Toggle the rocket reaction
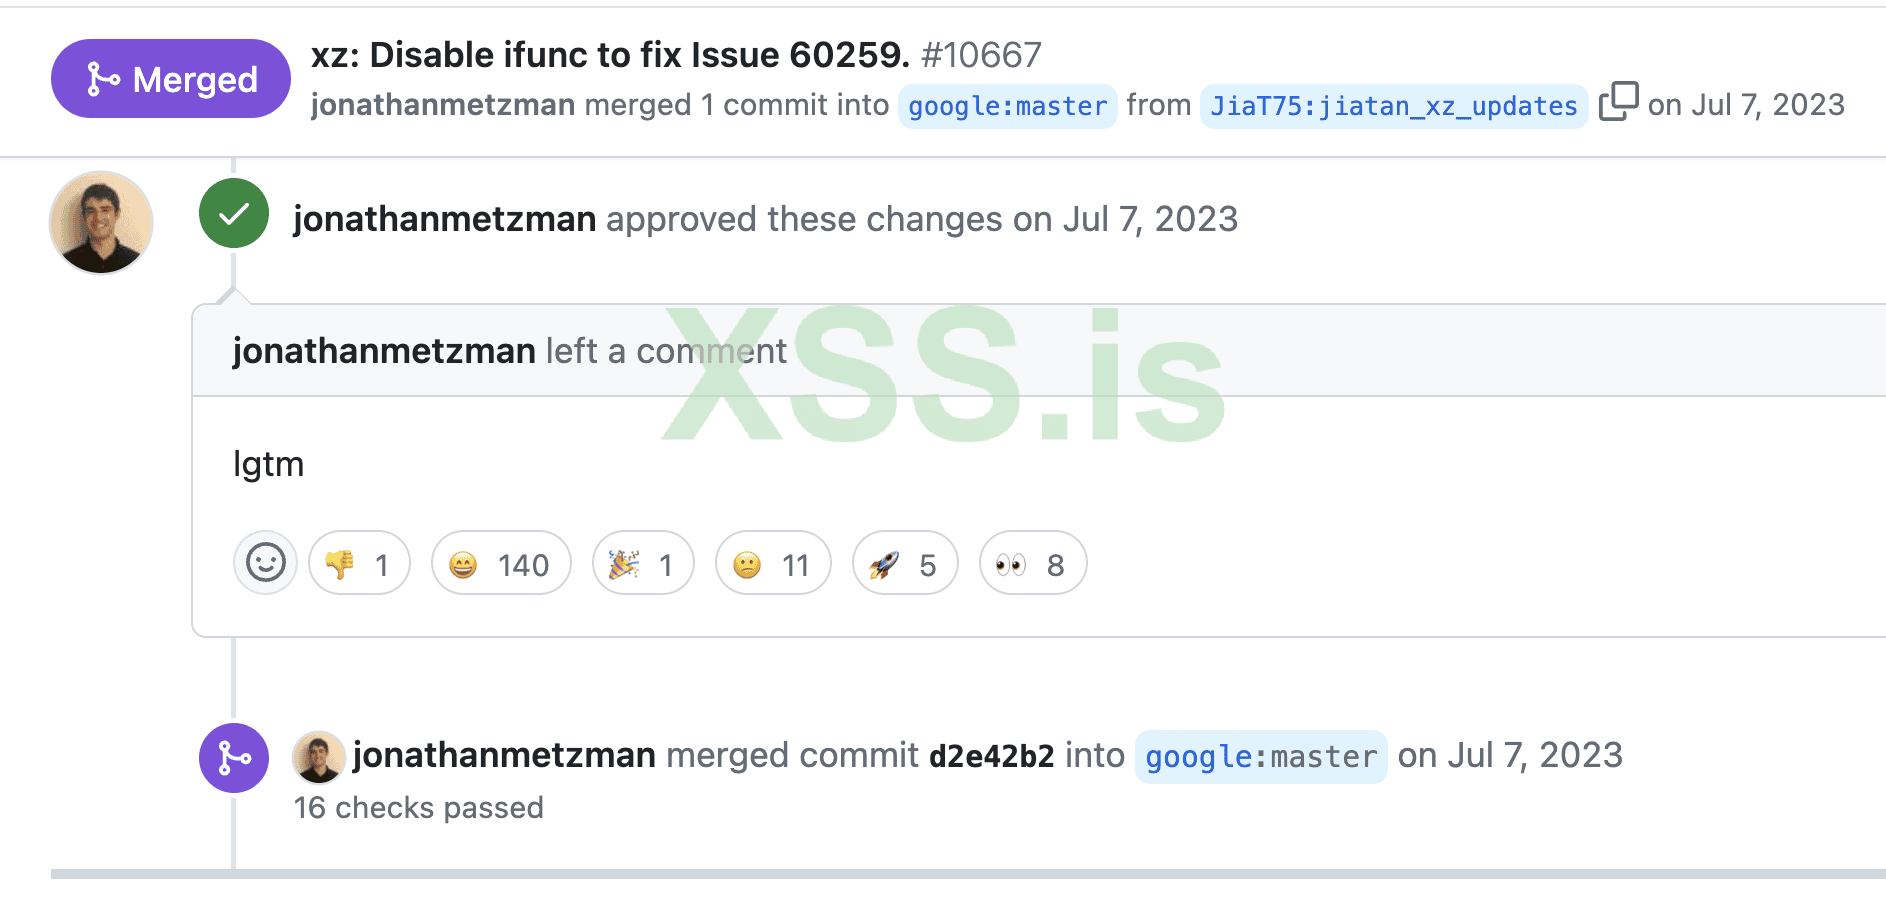Screen dimensions: 1886x900 click(905, 564)
